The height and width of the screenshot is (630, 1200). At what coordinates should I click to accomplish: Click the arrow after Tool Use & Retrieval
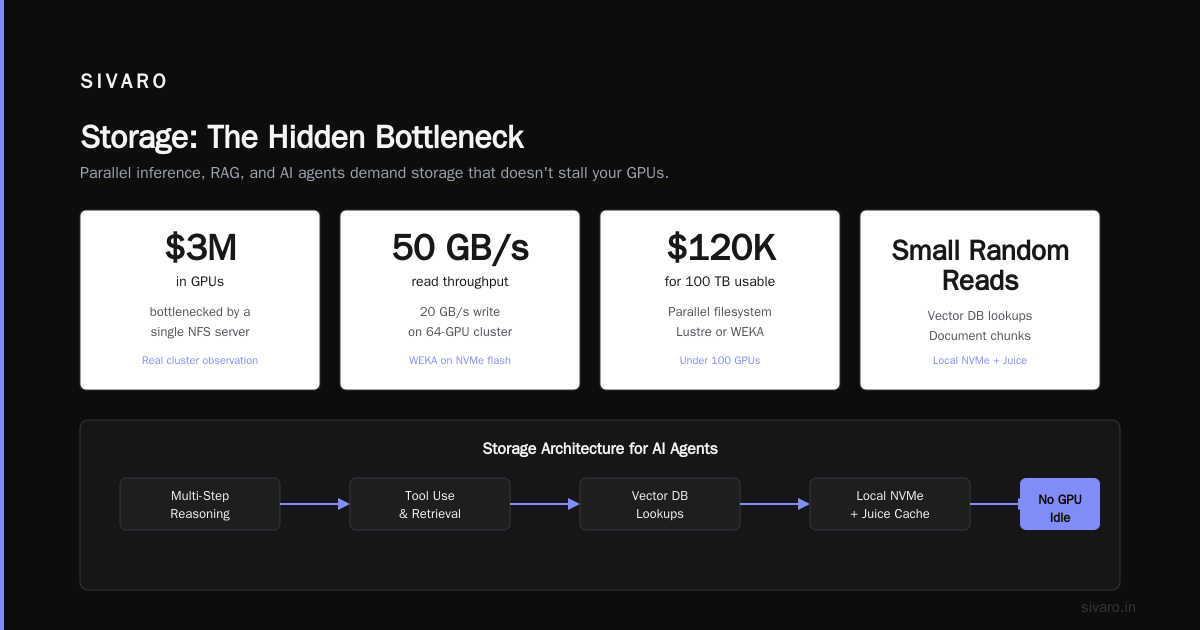(545, 504)
